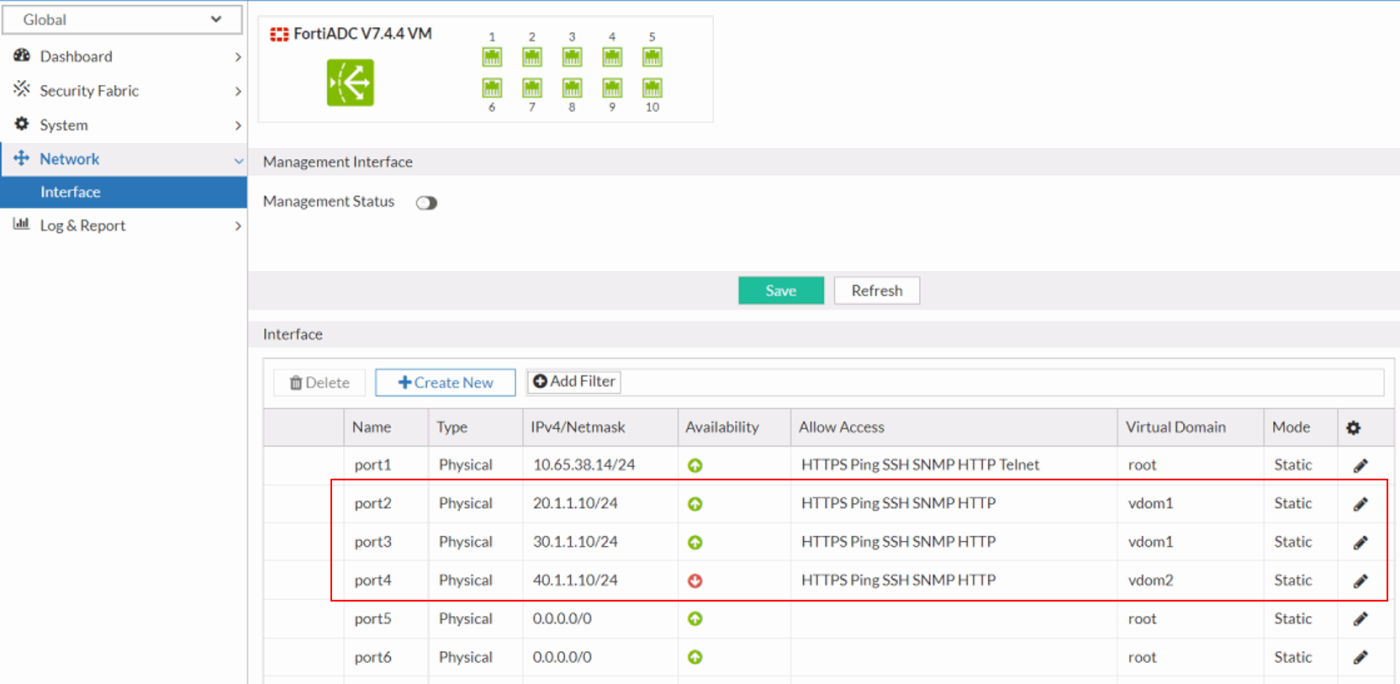Image resolution: width=1400 pixels, height=684 pixels.
Task: Open the table column settings gear icon
Action: [1353, 427]
